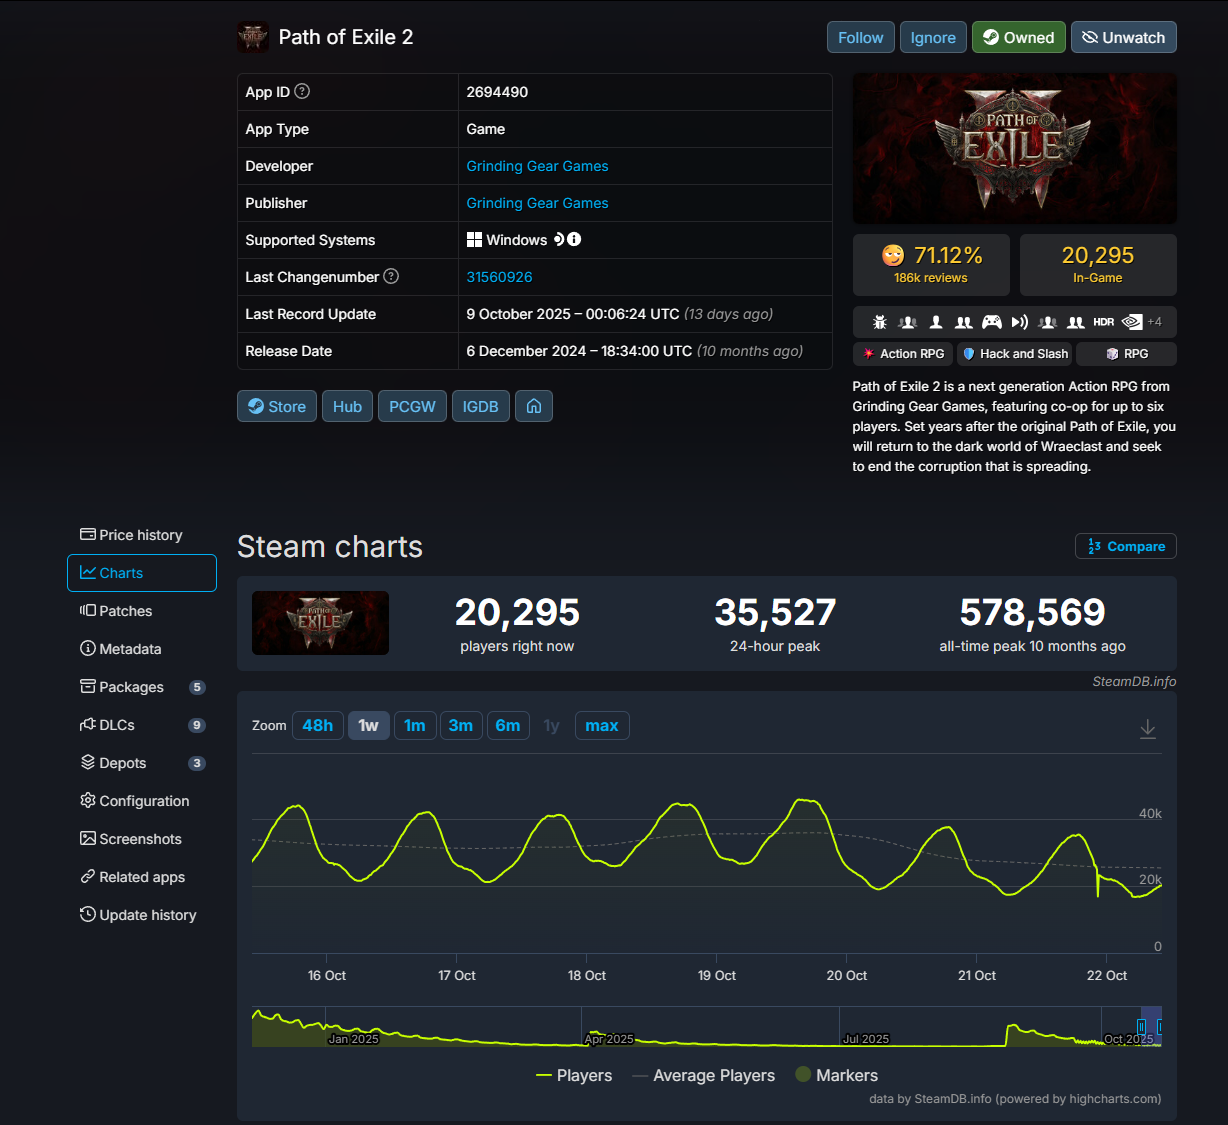Click the App ID value 2694490
The width and height of the screenshot is (1228, 1125).
pyautogui.click(x=497, y=92)
